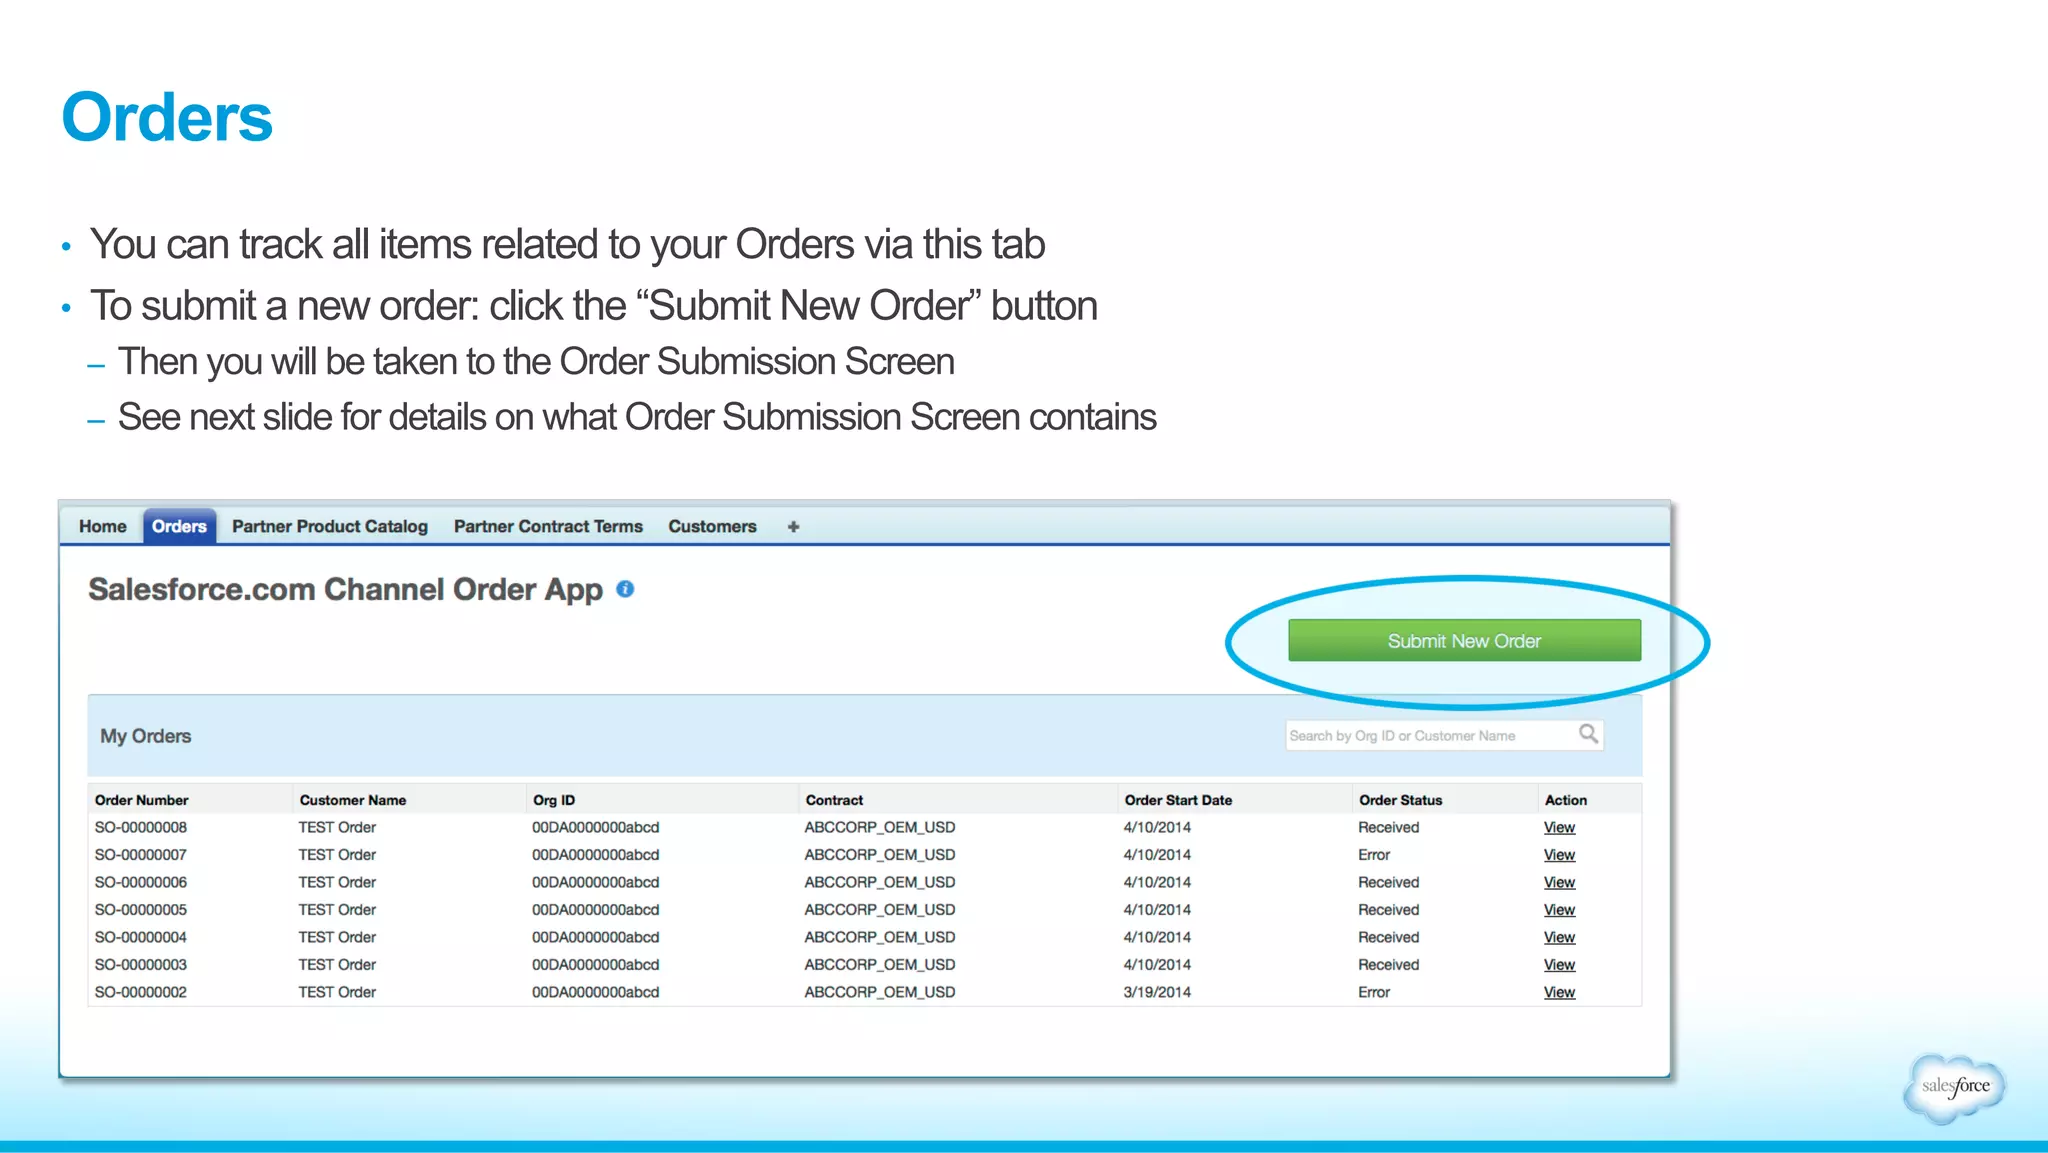The image size is (2048, 1153).
Task: Select the Orders tab
Action: (x=179, y=526)
